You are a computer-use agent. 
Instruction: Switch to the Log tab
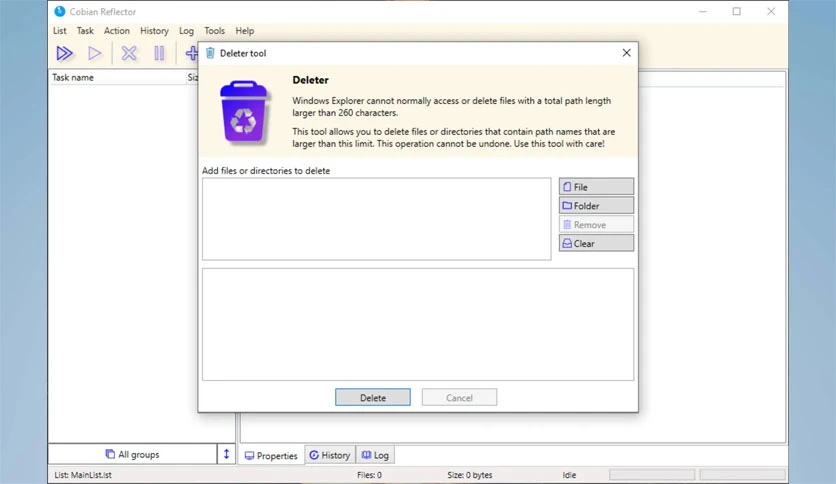tap(375, 455)
